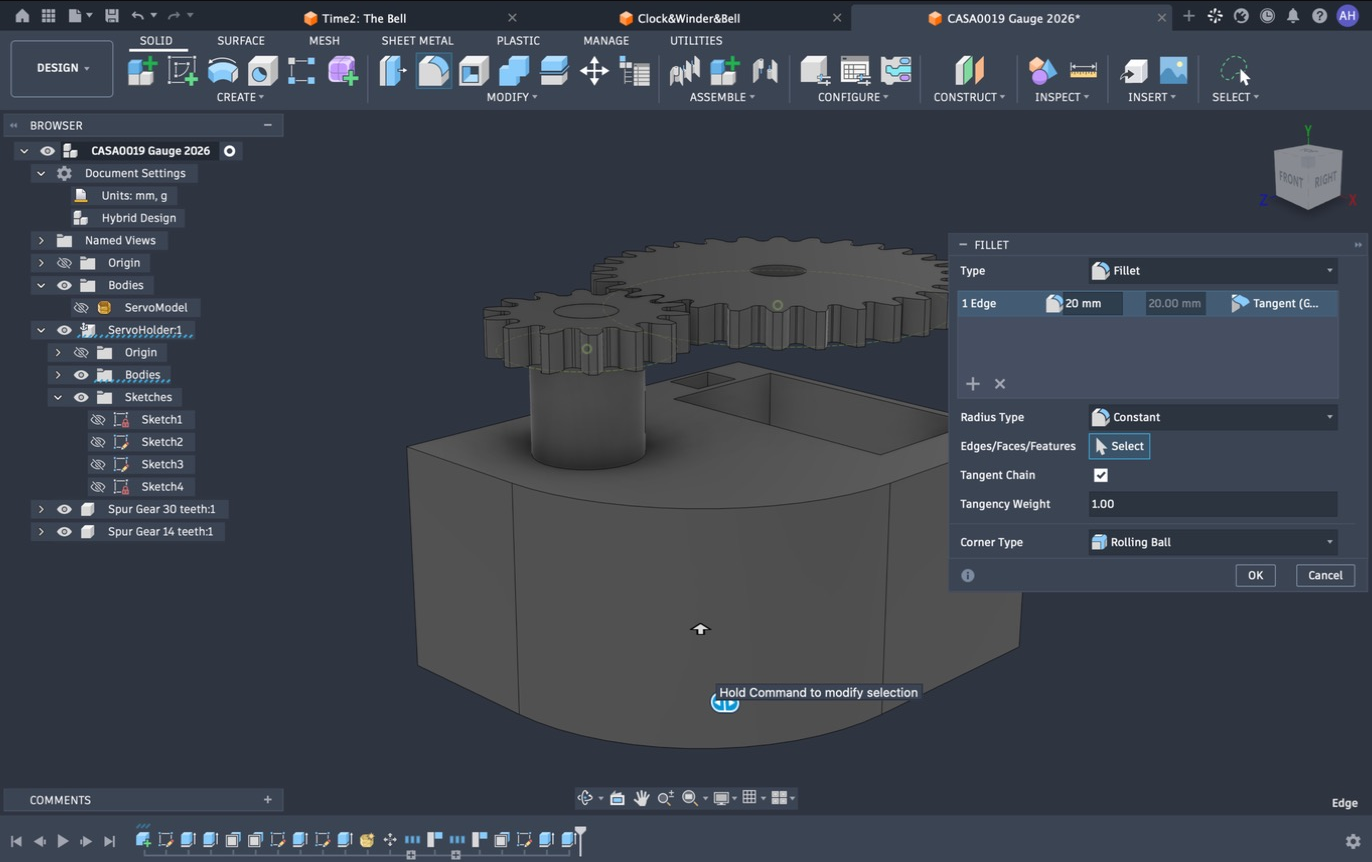Expand the Named Views folder

click(41, 240)
